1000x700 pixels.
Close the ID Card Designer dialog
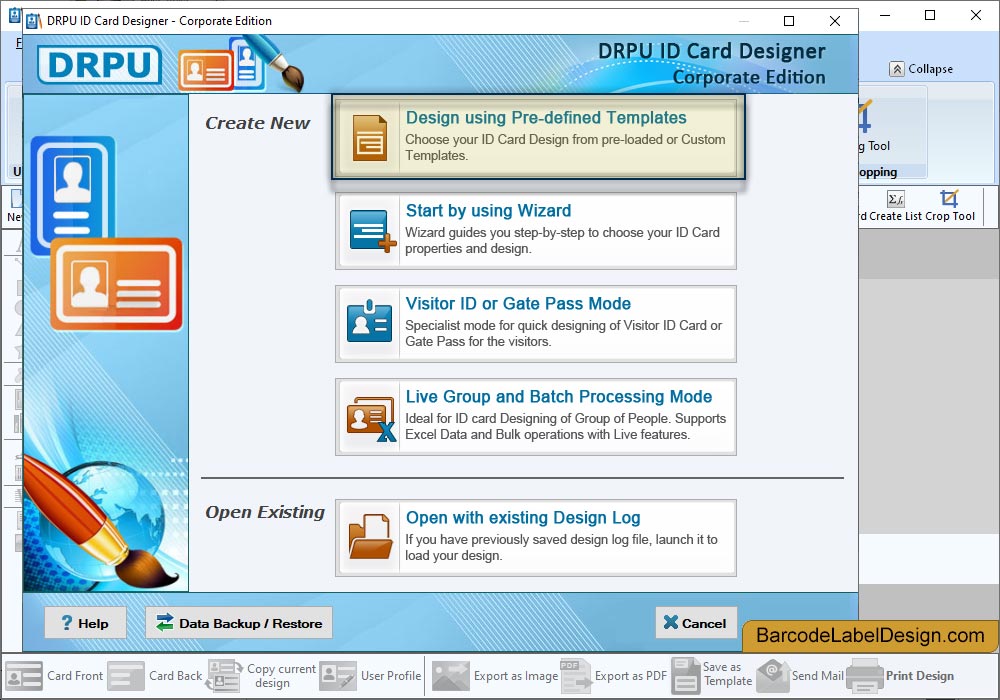click(834, 21)
